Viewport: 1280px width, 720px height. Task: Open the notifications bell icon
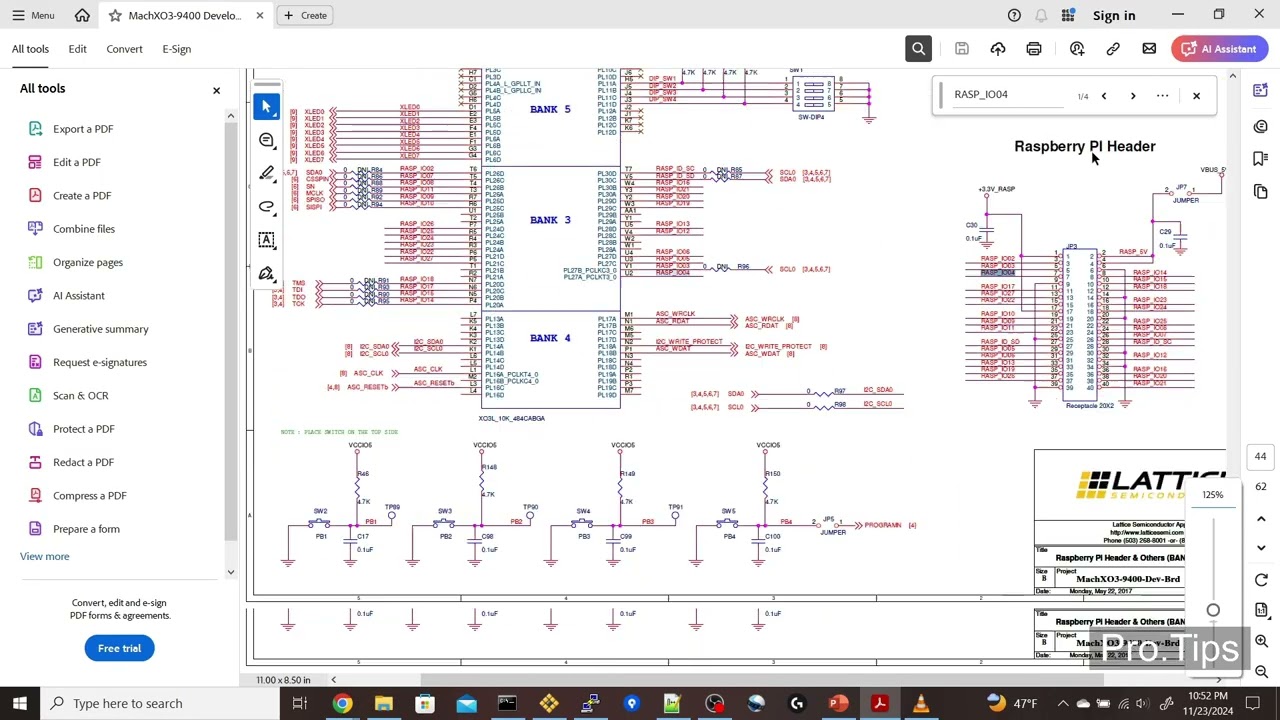point(1041,15)
